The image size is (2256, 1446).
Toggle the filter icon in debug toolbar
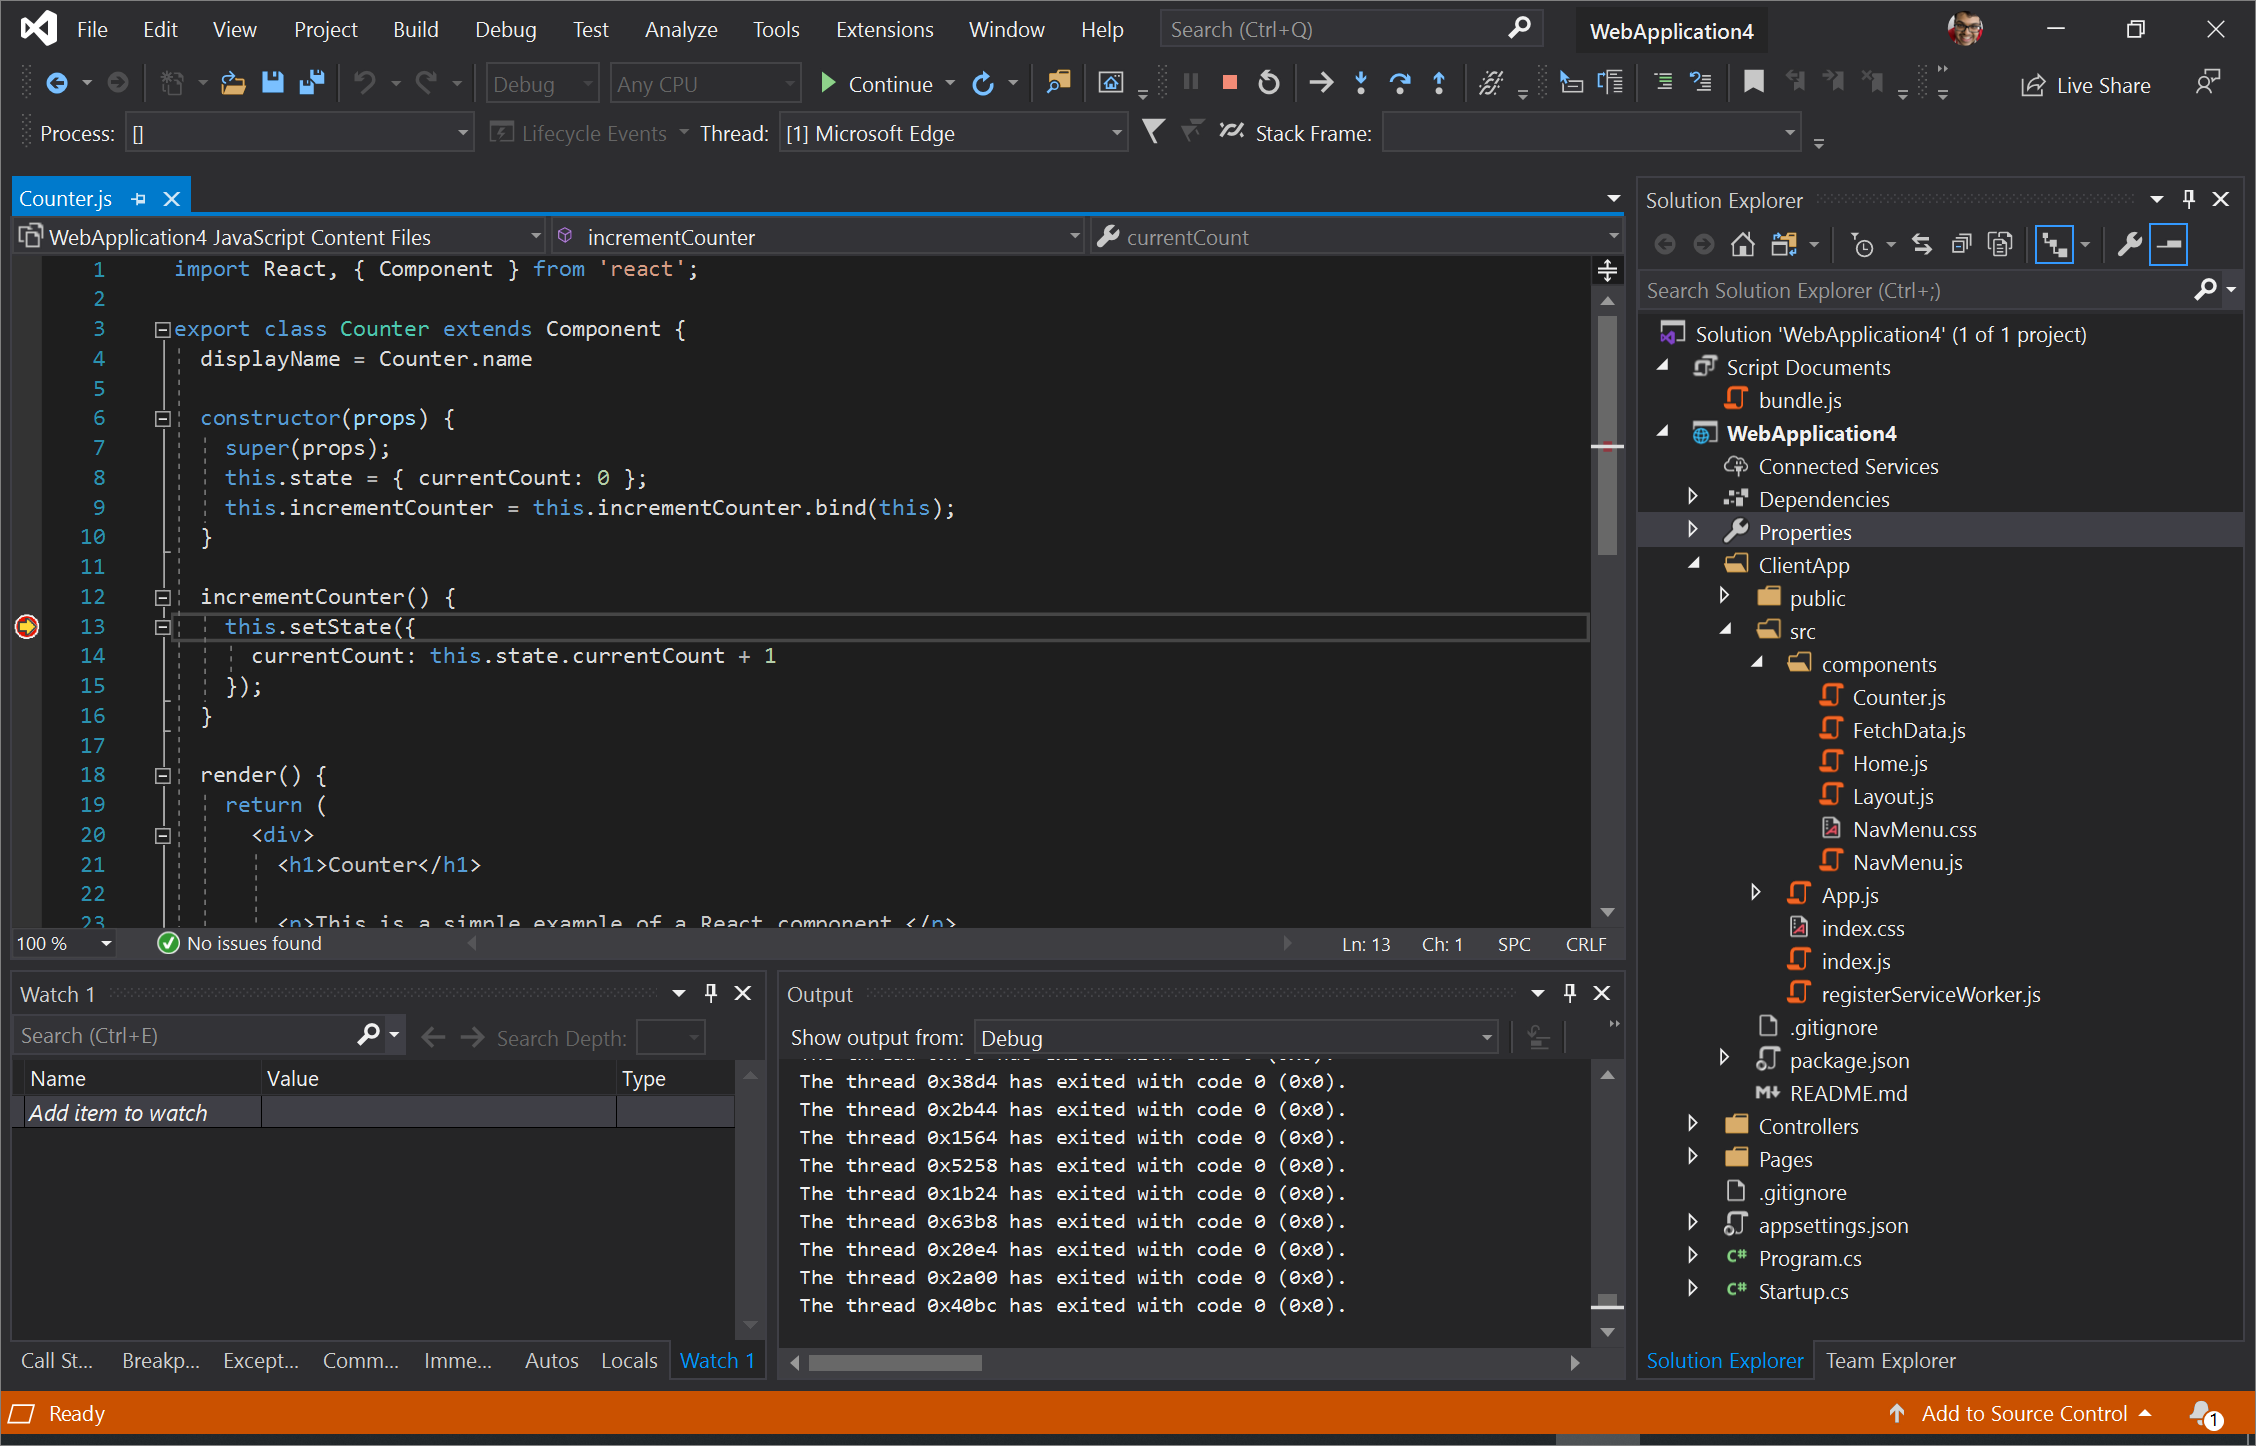coord(1151,133)
